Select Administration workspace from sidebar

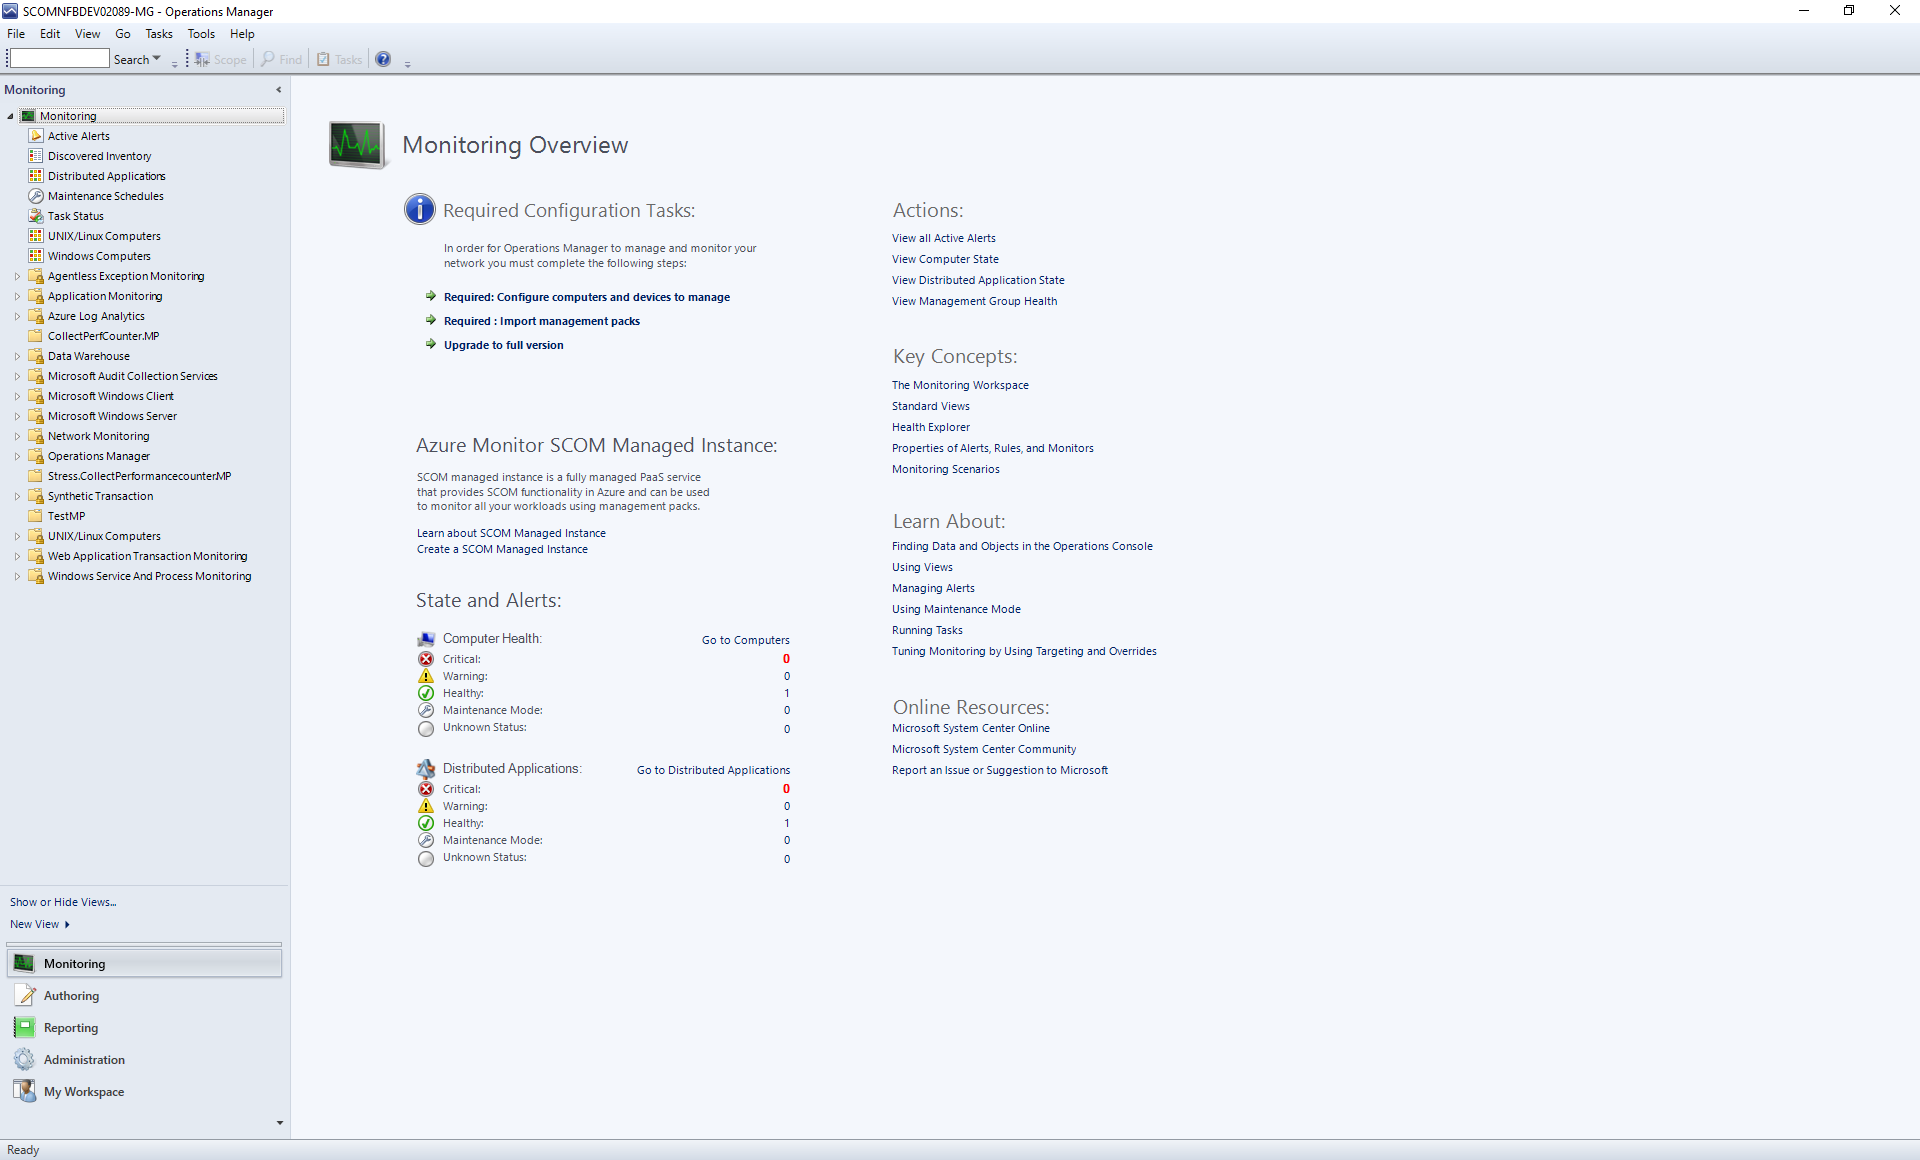tap(82, 1059)
